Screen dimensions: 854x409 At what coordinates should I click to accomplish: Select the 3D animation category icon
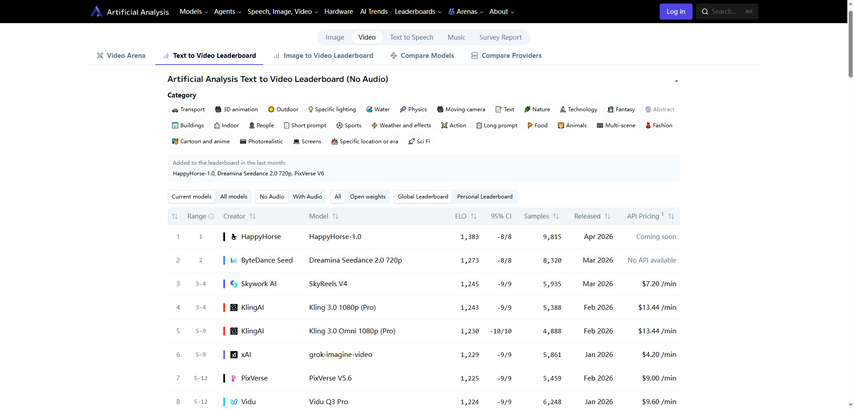tap(218, 109)
